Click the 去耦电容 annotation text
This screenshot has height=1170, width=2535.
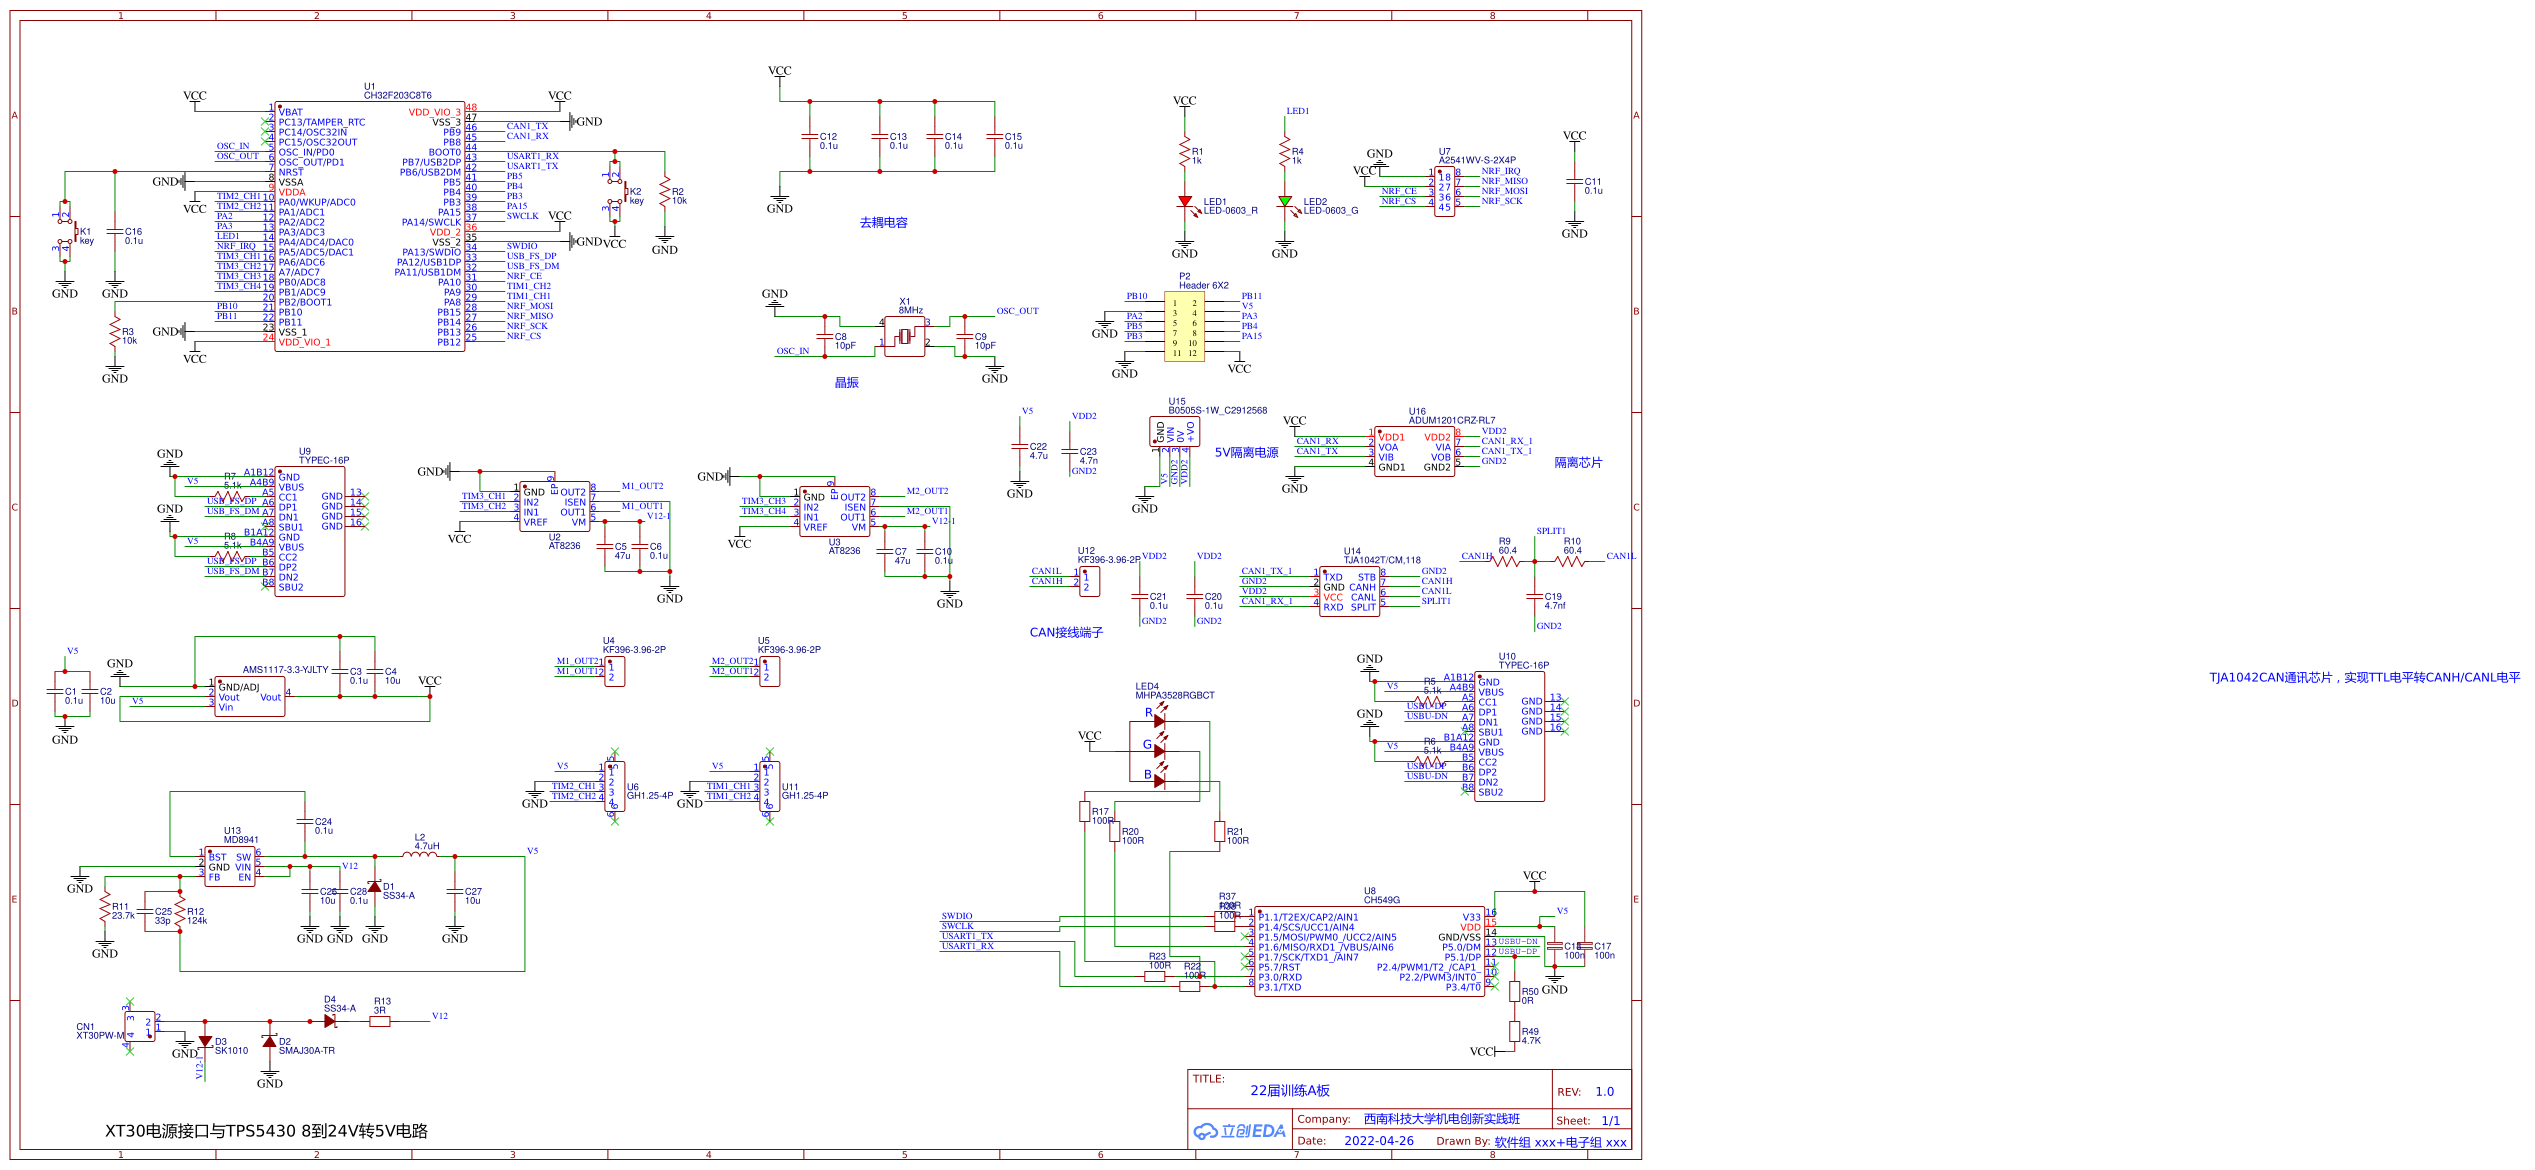[883, 223]
